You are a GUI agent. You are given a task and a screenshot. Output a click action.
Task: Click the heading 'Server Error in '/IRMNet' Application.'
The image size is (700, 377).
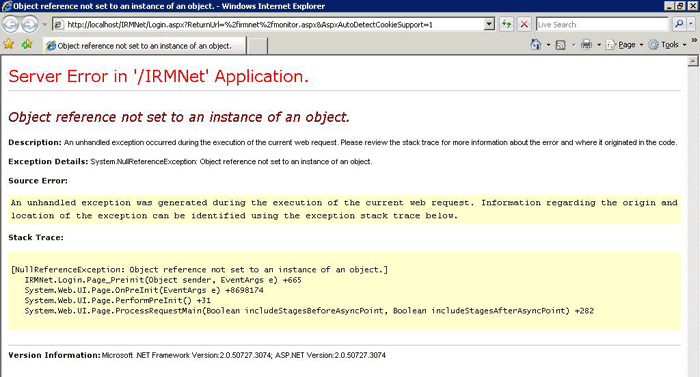tap(158, 76)
